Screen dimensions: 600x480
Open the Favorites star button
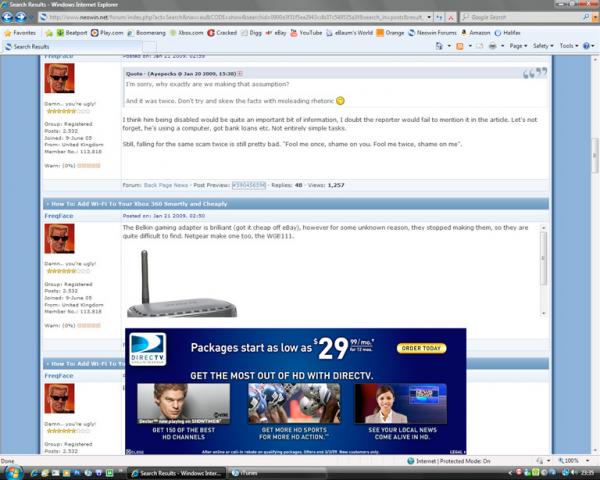point(20,33)
